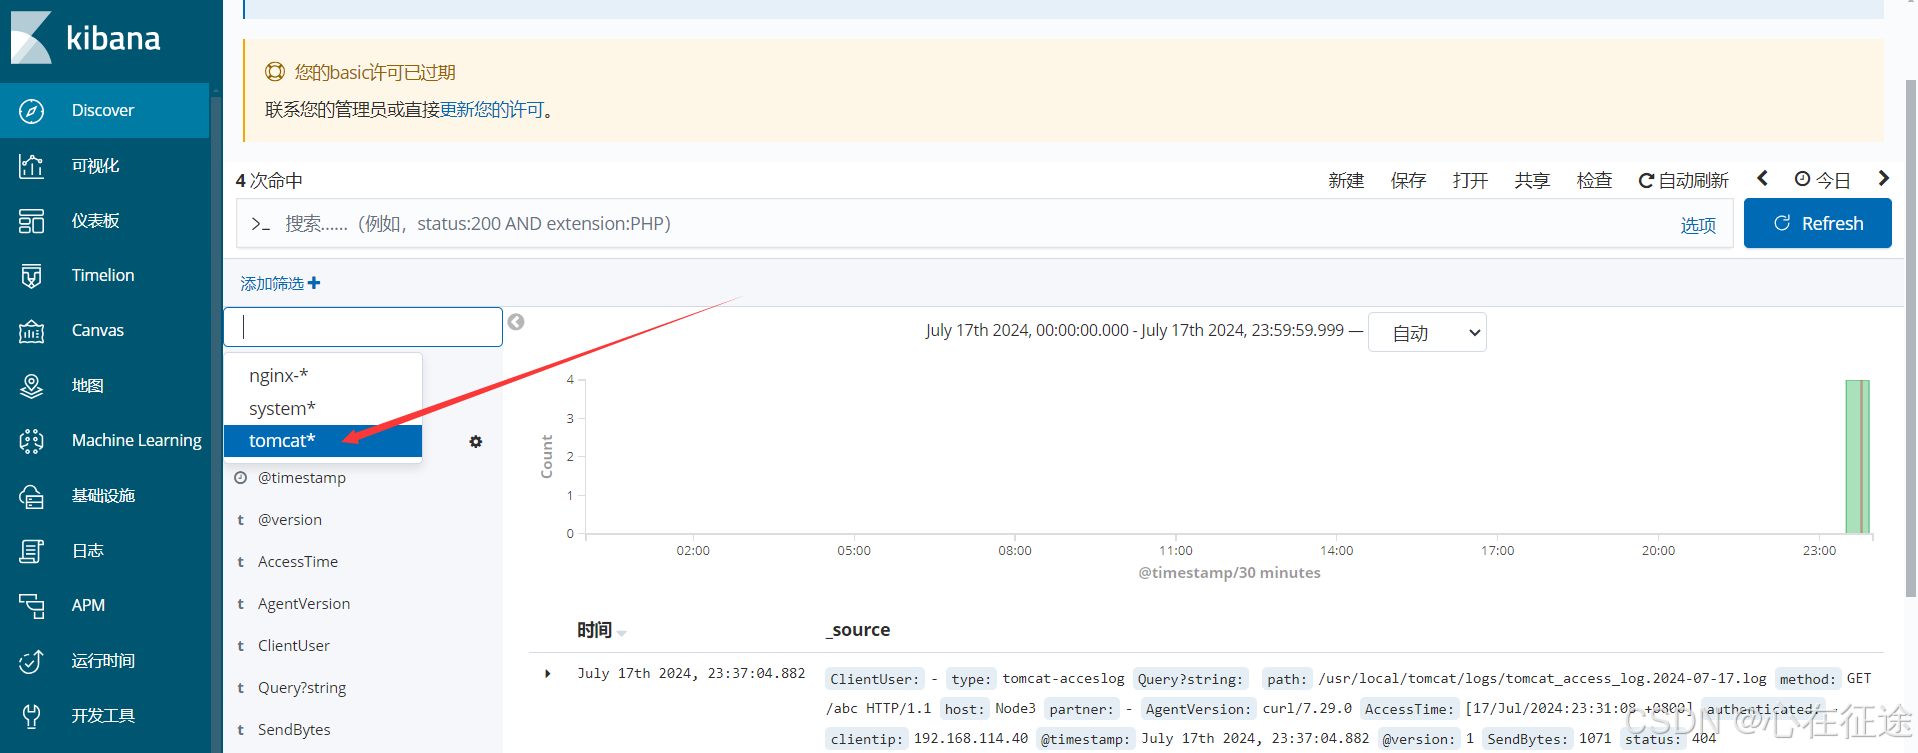
Task: Go to next time range arrow
Action: [1884, 178]
